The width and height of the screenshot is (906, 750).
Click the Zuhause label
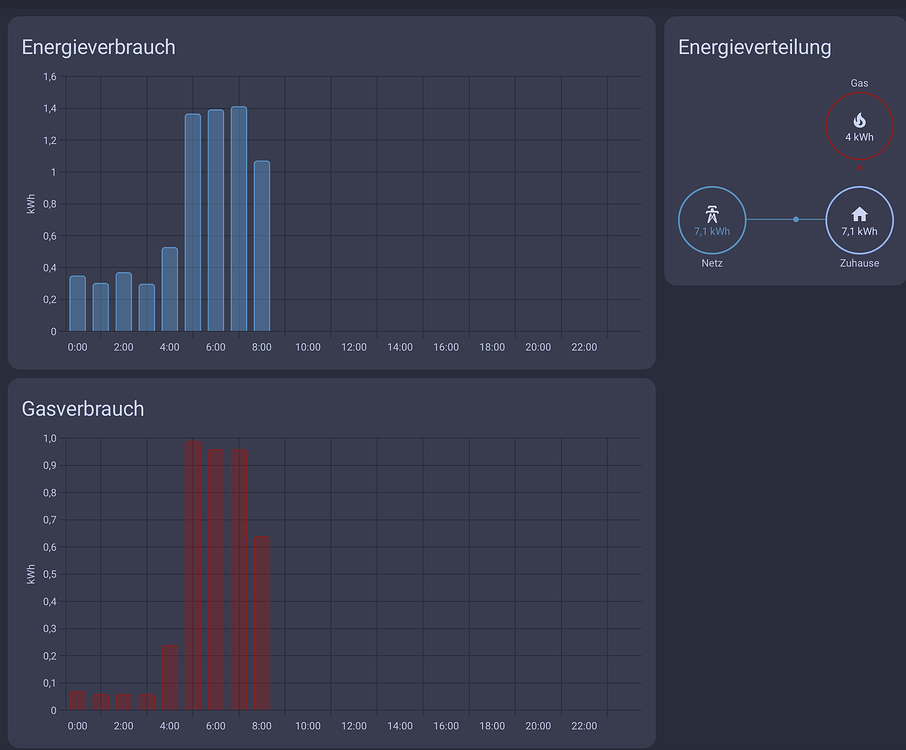coord(859,263)
